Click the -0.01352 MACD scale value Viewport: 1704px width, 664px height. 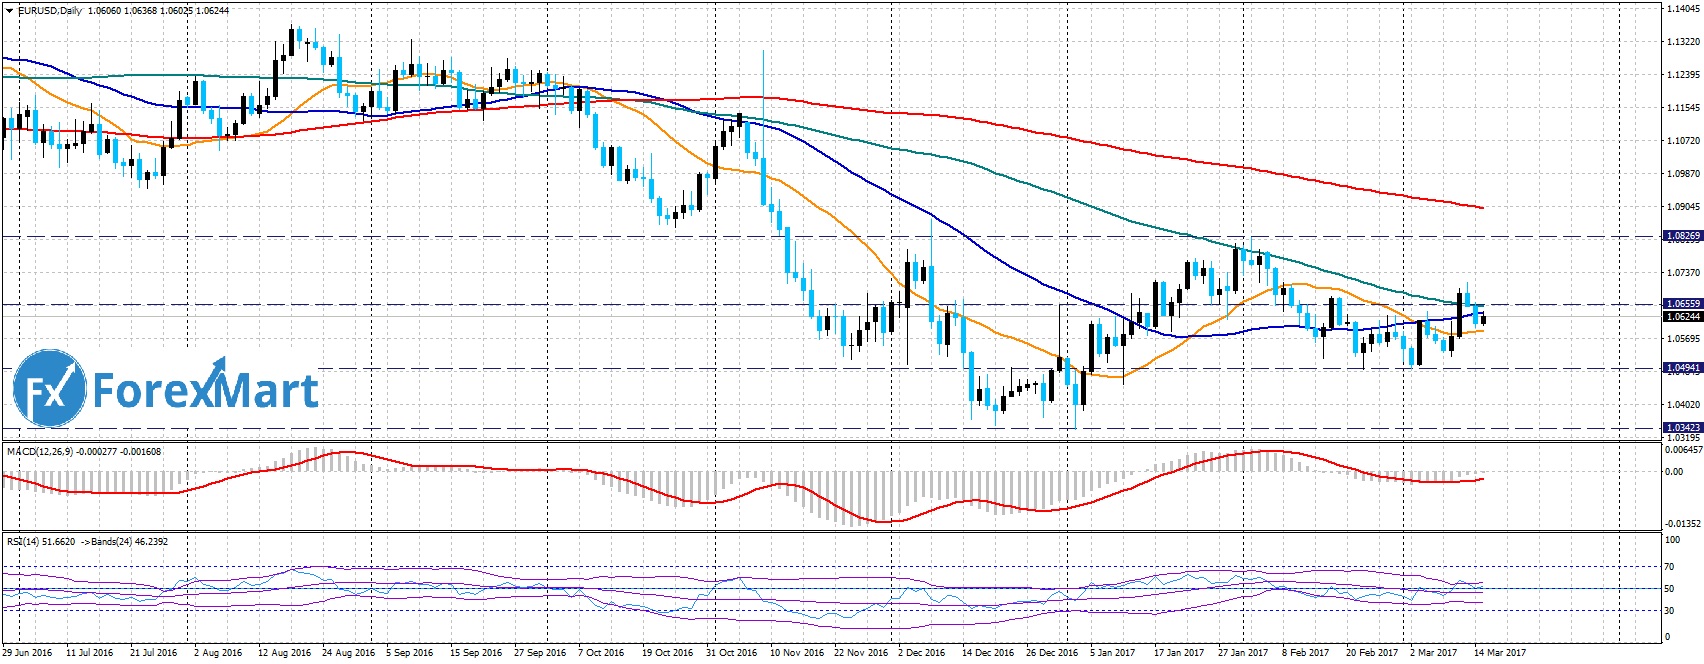tap(1683, 523)
